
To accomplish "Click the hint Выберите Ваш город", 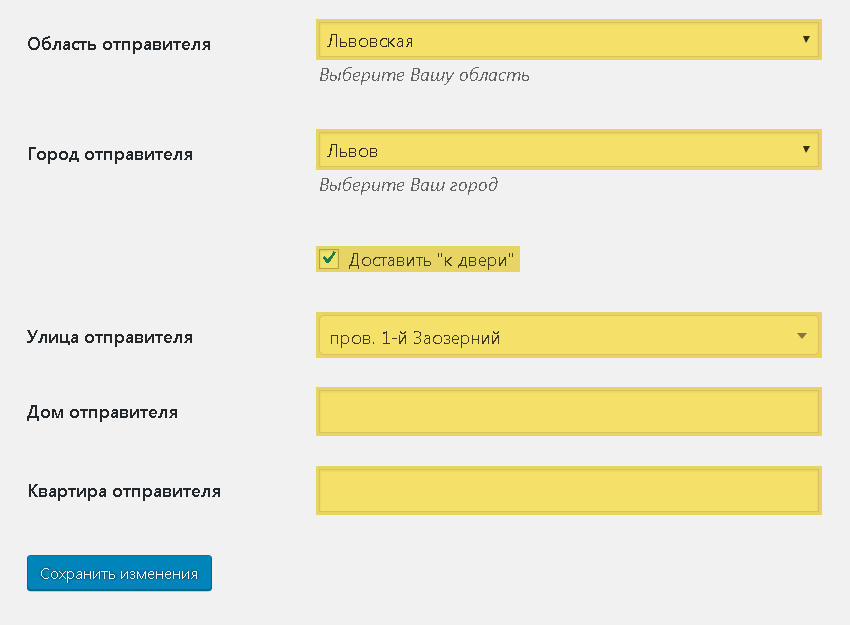I will [x=408, y=185].
